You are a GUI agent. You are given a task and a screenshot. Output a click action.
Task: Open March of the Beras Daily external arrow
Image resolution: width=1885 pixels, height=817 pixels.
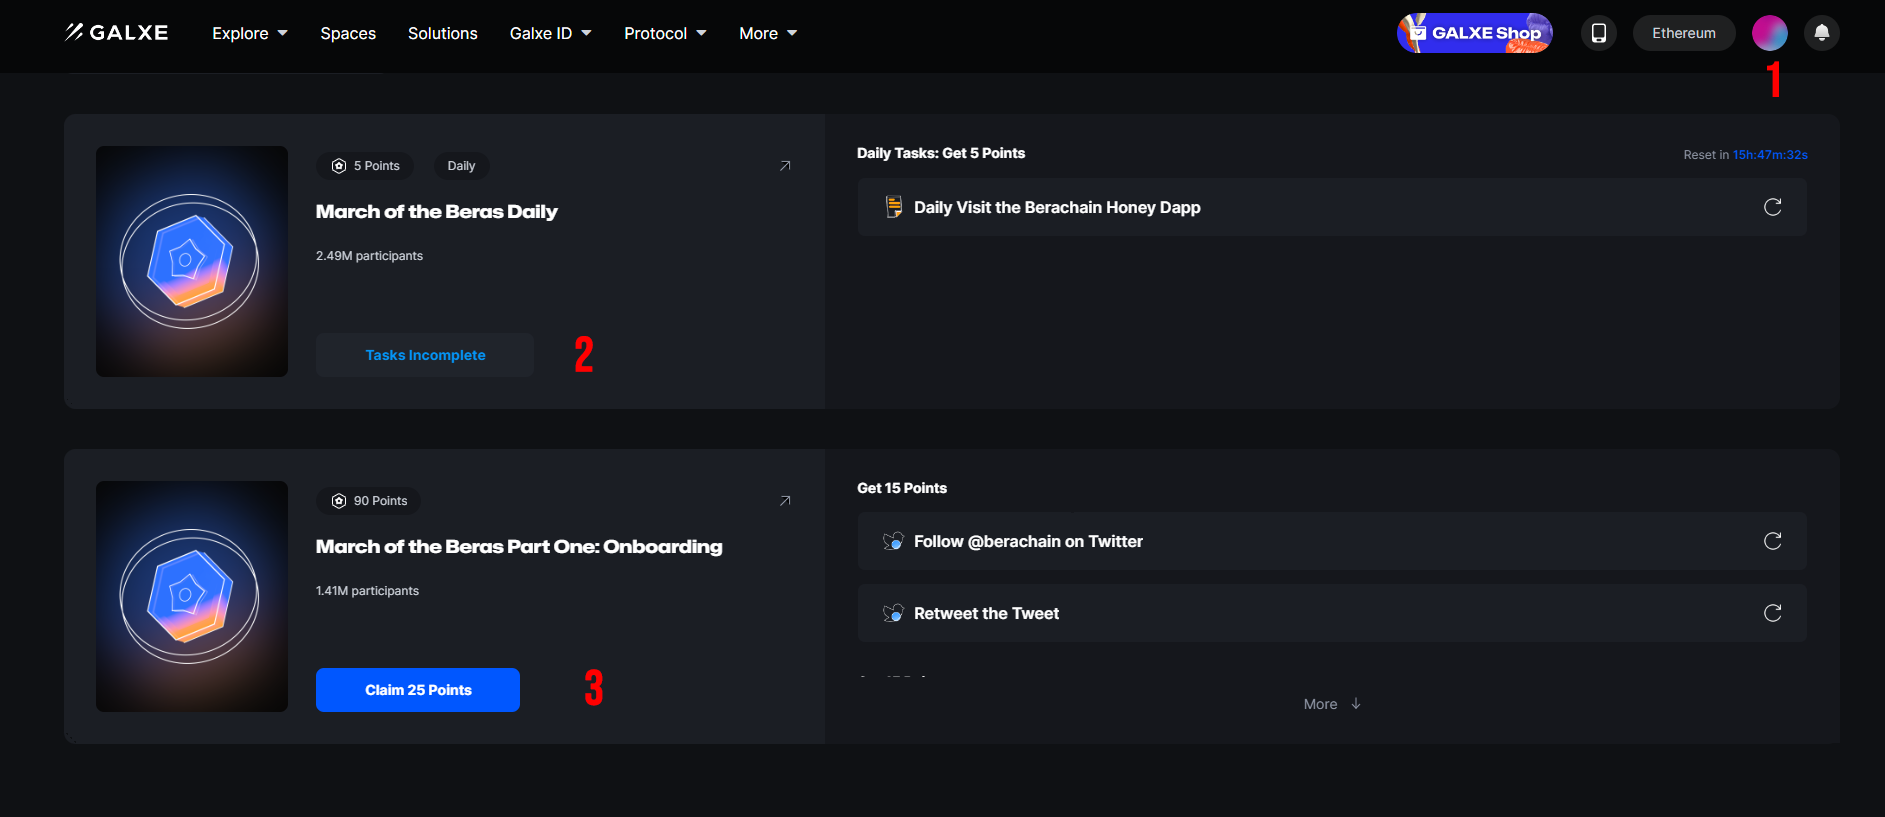pos(785,166)
